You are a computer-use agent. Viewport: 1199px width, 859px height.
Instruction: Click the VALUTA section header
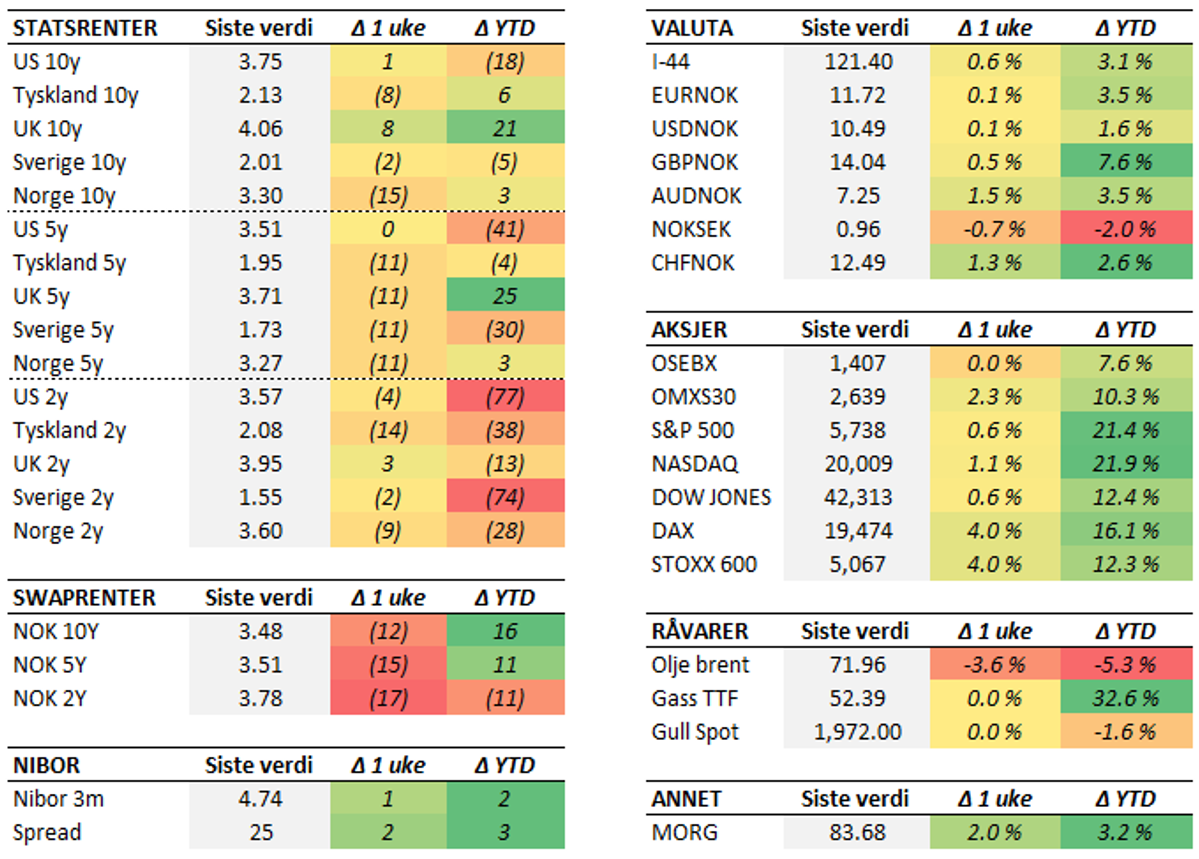point(690,28)
